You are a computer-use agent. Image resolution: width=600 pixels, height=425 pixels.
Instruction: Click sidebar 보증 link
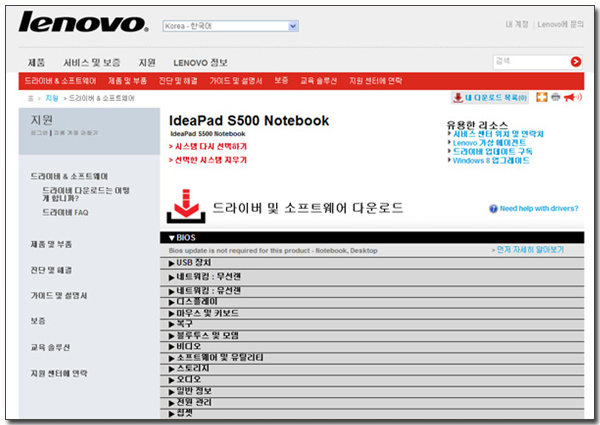click(38, 321)
